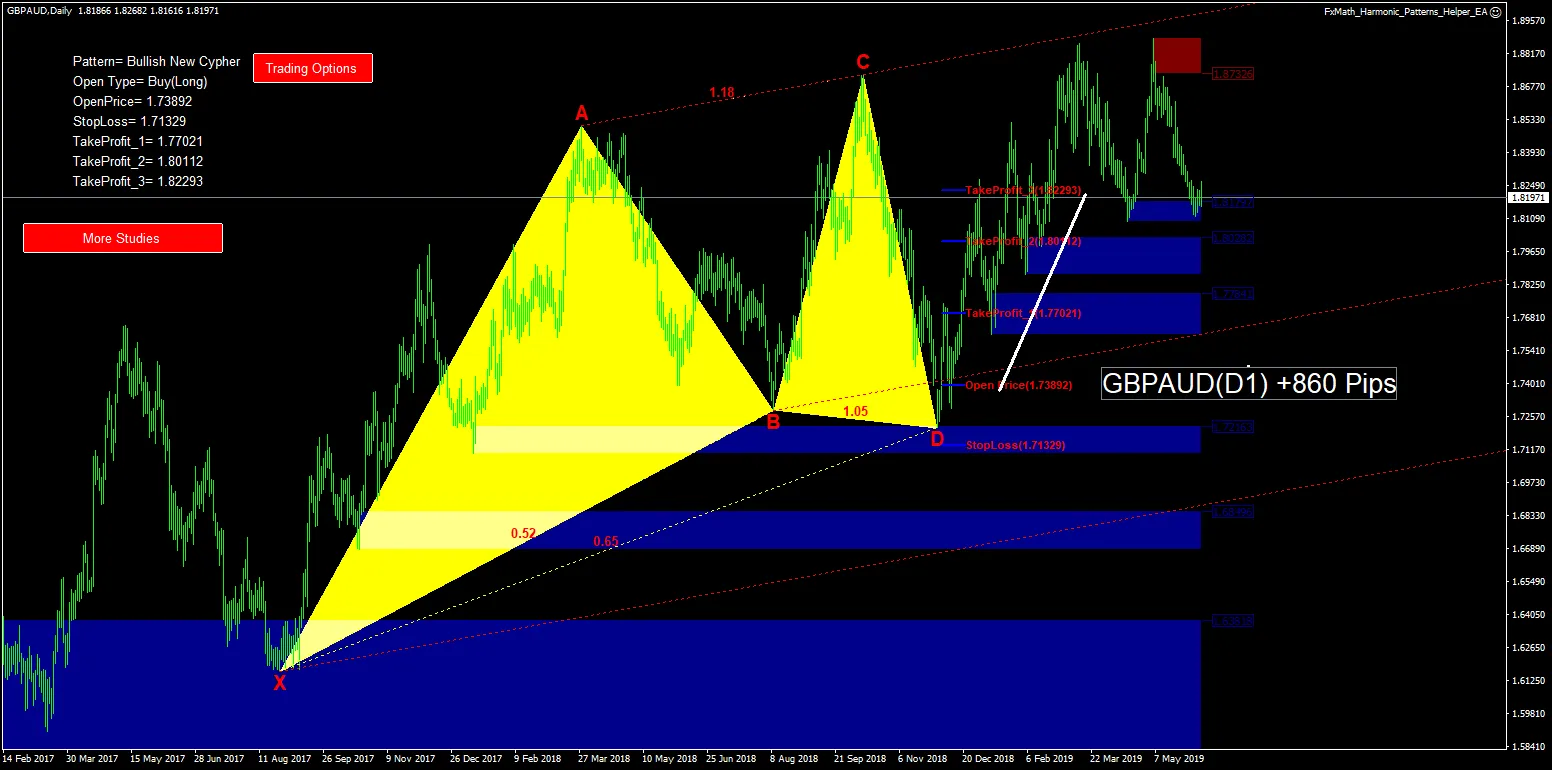The width and height of the screenshot is (1552, 770).
Task: Click the Open Price(1.73892) level label
Action: (1019, 385)
